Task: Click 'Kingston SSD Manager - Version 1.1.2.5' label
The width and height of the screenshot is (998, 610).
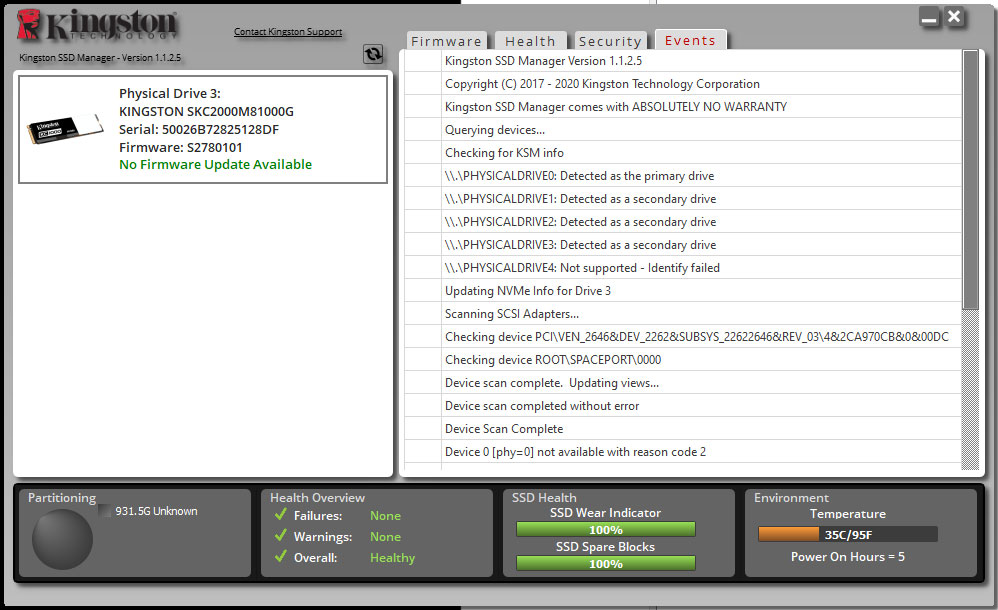Action: [100, 57]
